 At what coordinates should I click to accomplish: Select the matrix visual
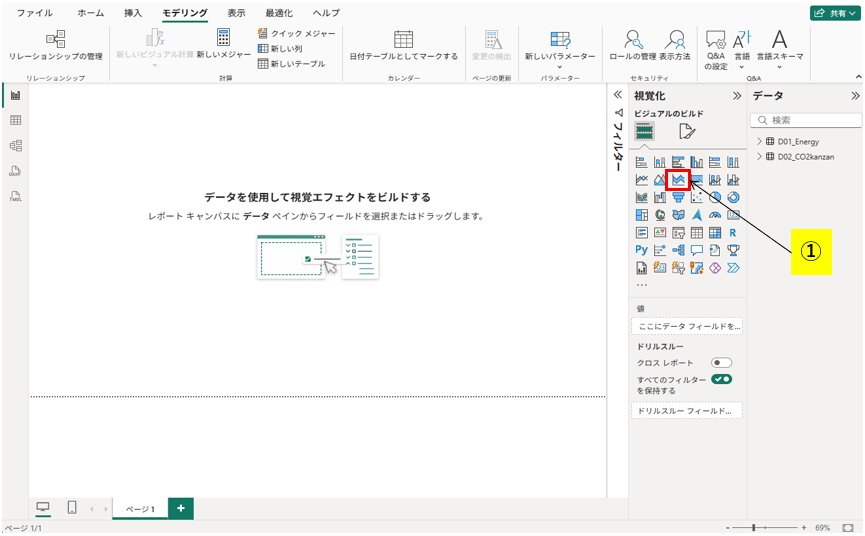715,233
